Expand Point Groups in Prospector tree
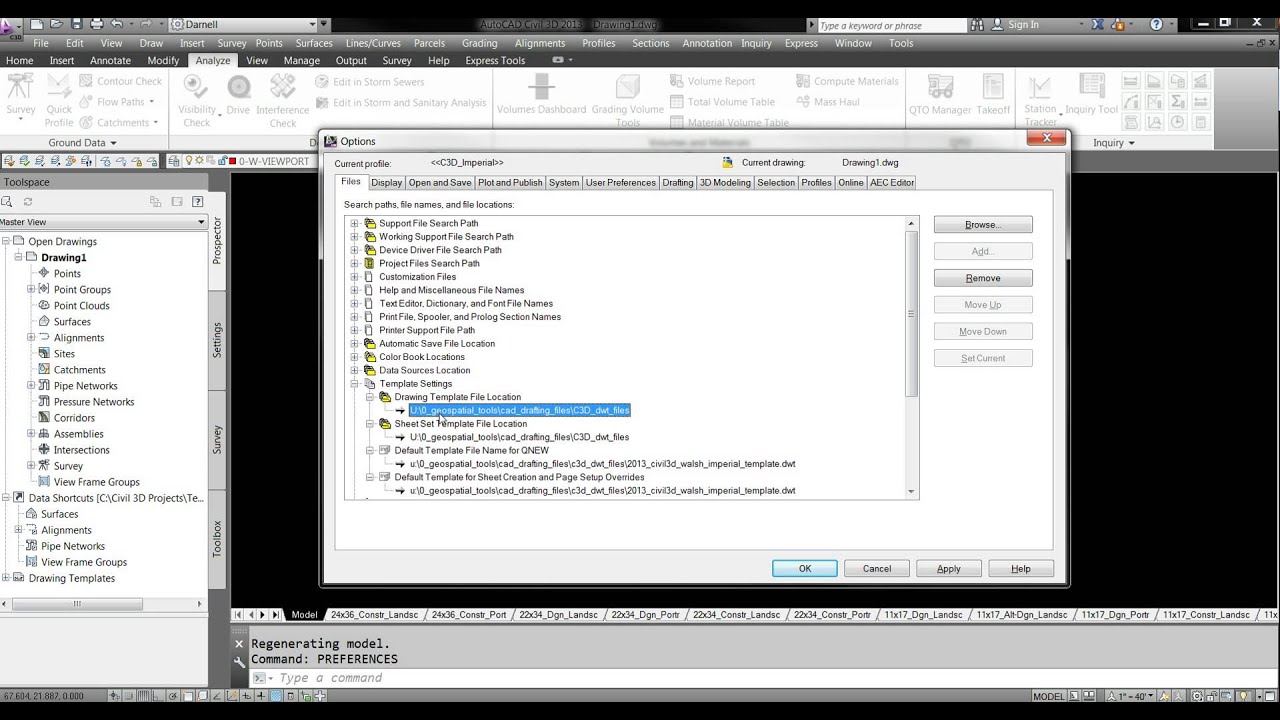This screenshot has width=1280, height=720. click(31, 289)
